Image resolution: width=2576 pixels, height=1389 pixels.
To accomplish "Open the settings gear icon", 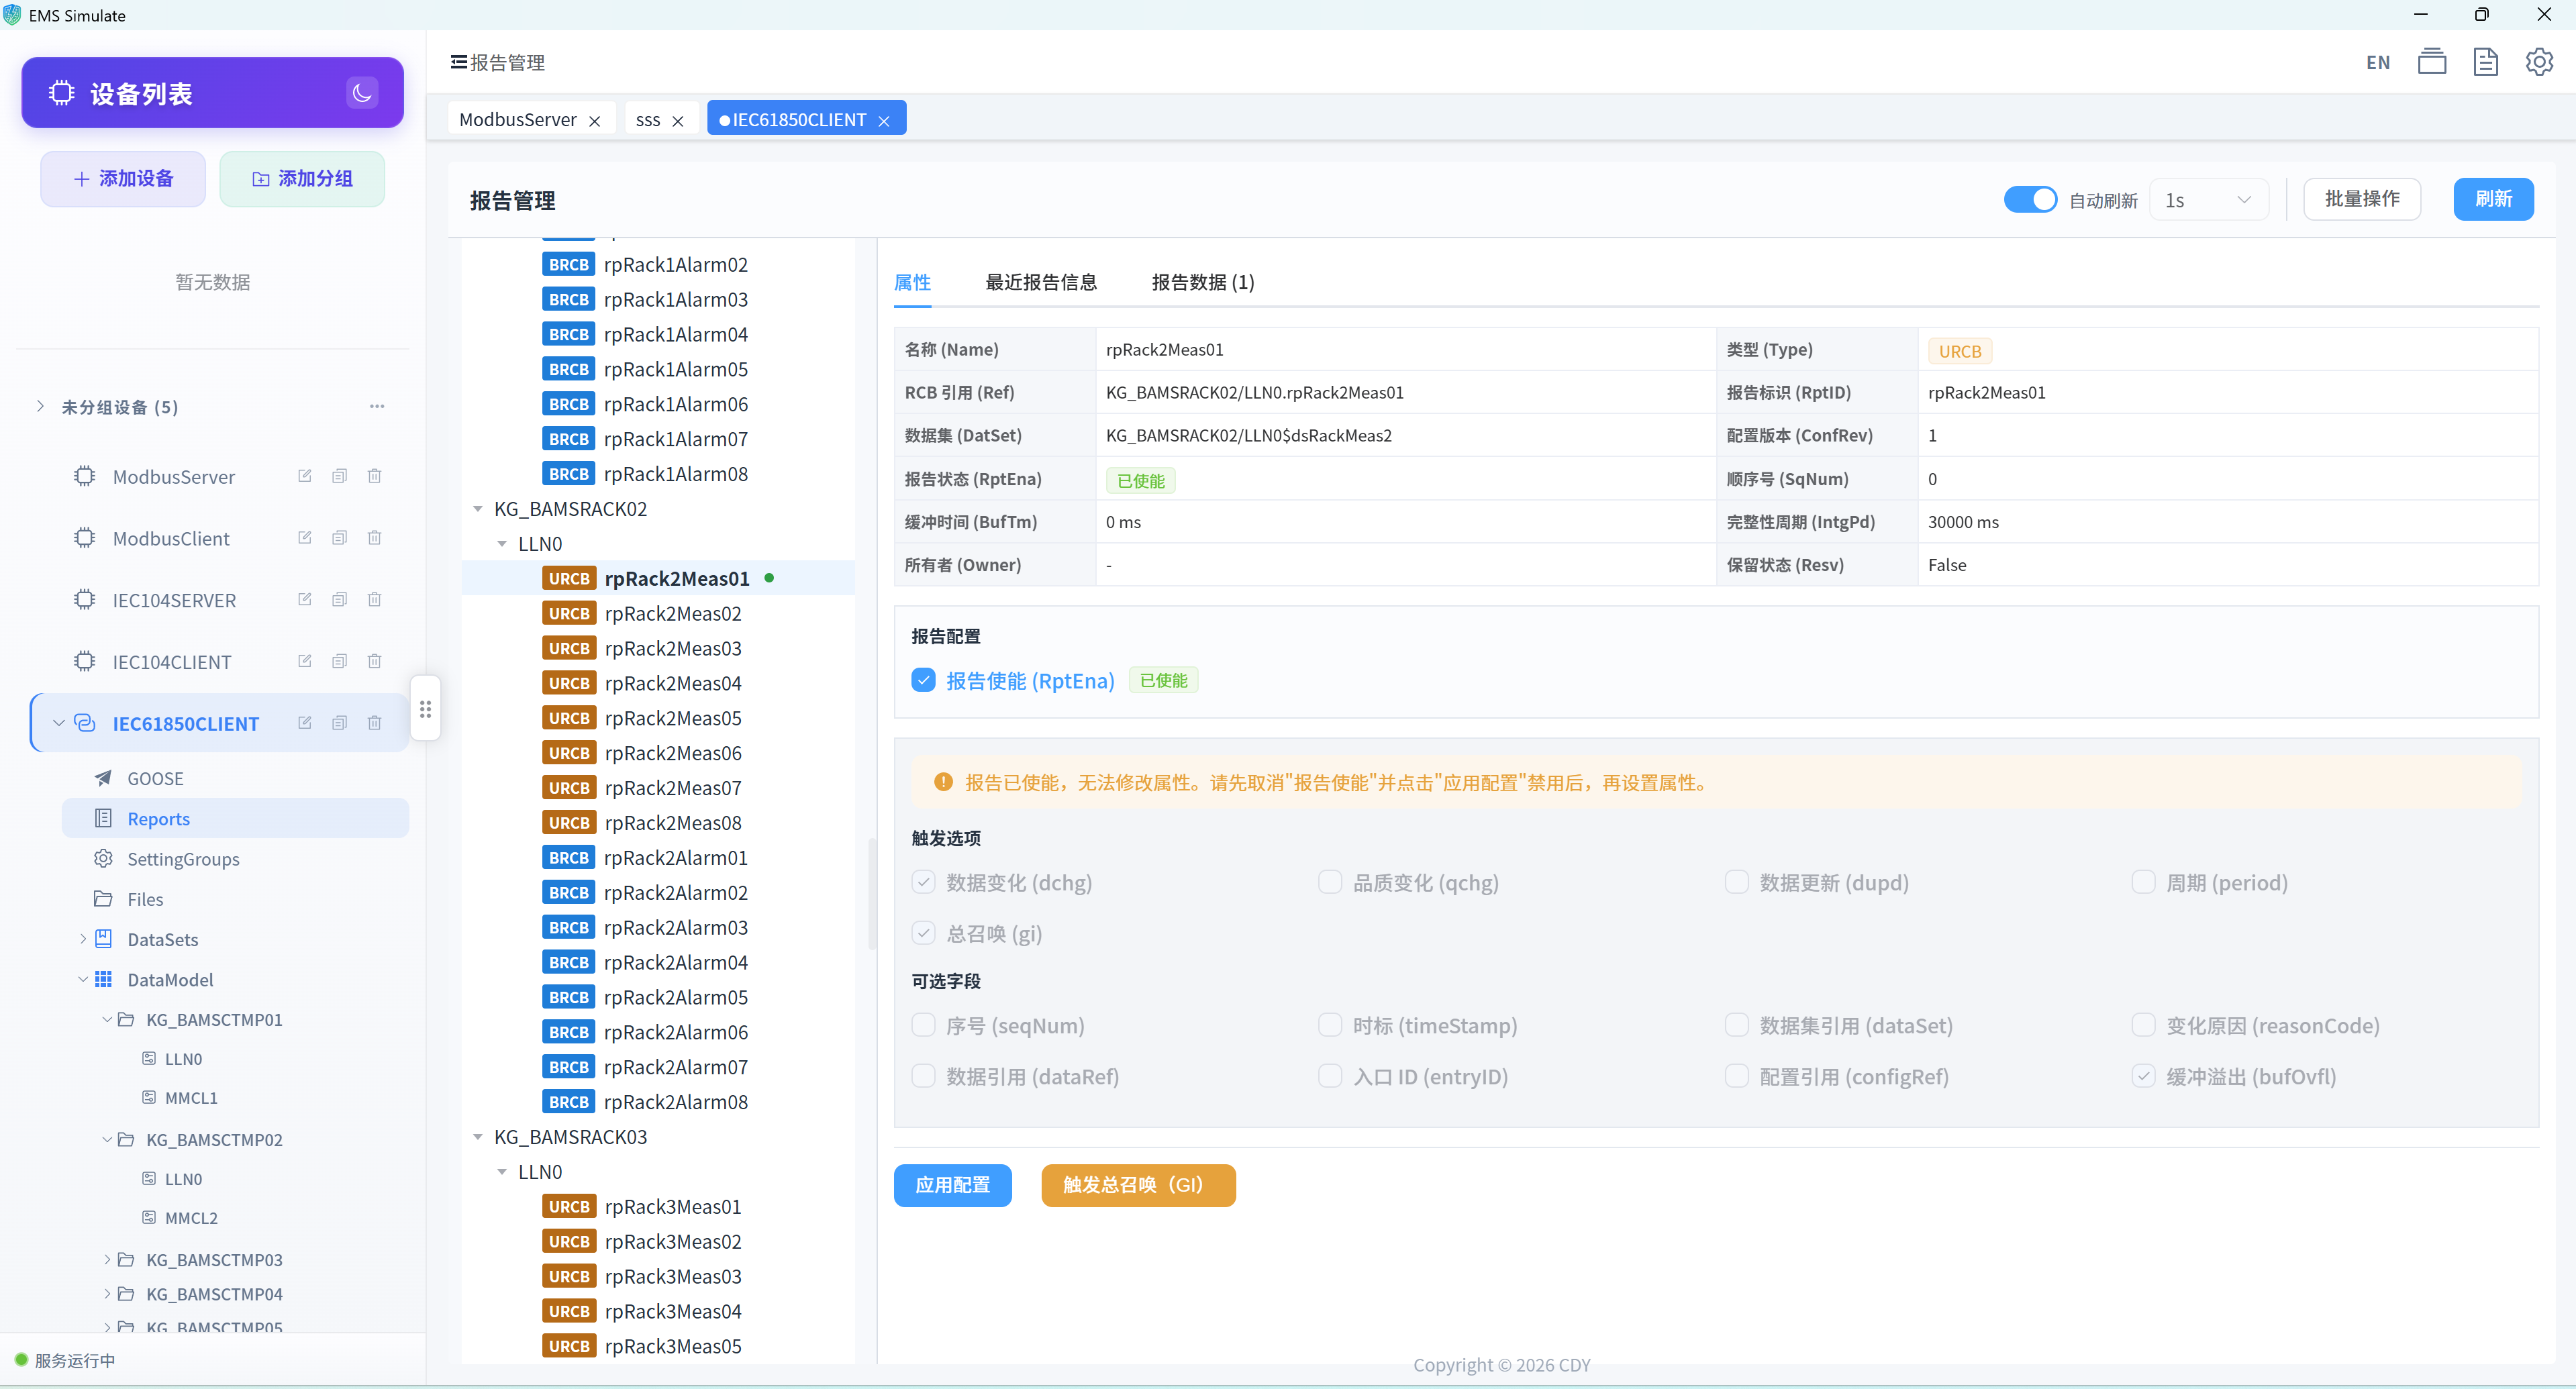I will coord(2539,62).
